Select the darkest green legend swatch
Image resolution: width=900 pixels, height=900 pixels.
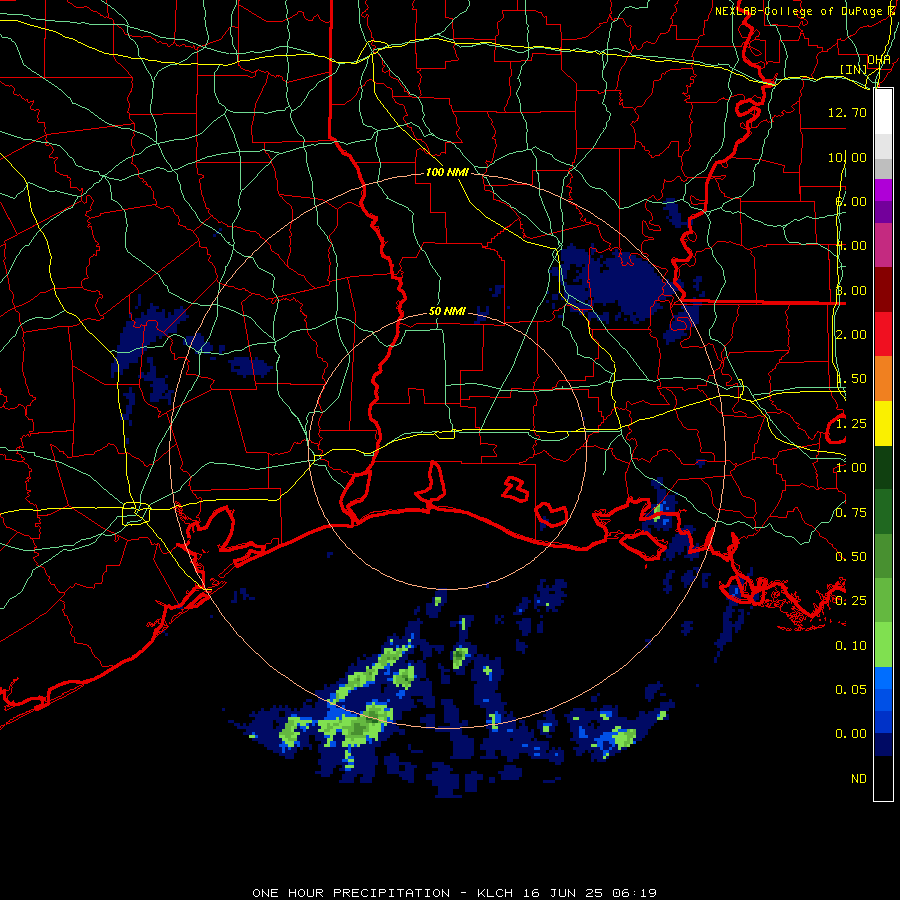(x=883, y=467)
